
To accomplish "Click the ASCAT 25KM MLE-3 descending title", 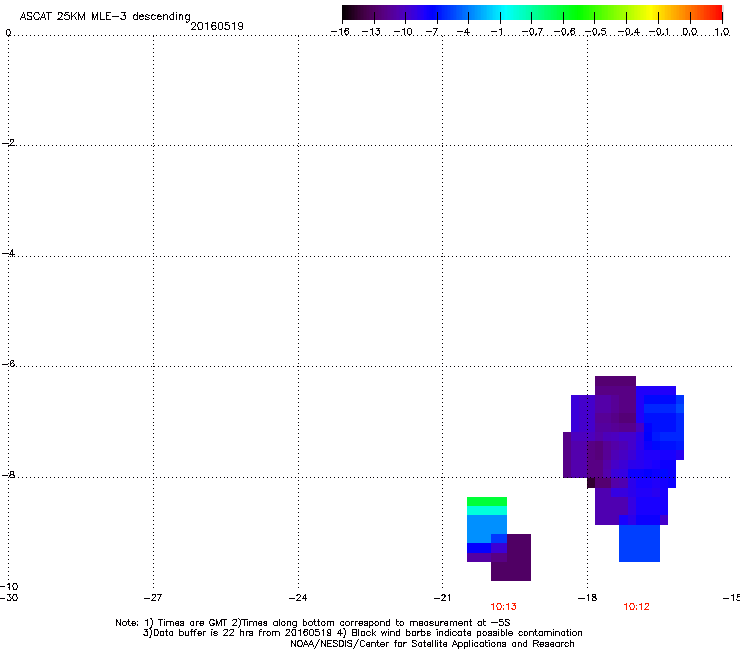I will click(x=105, y=16).
